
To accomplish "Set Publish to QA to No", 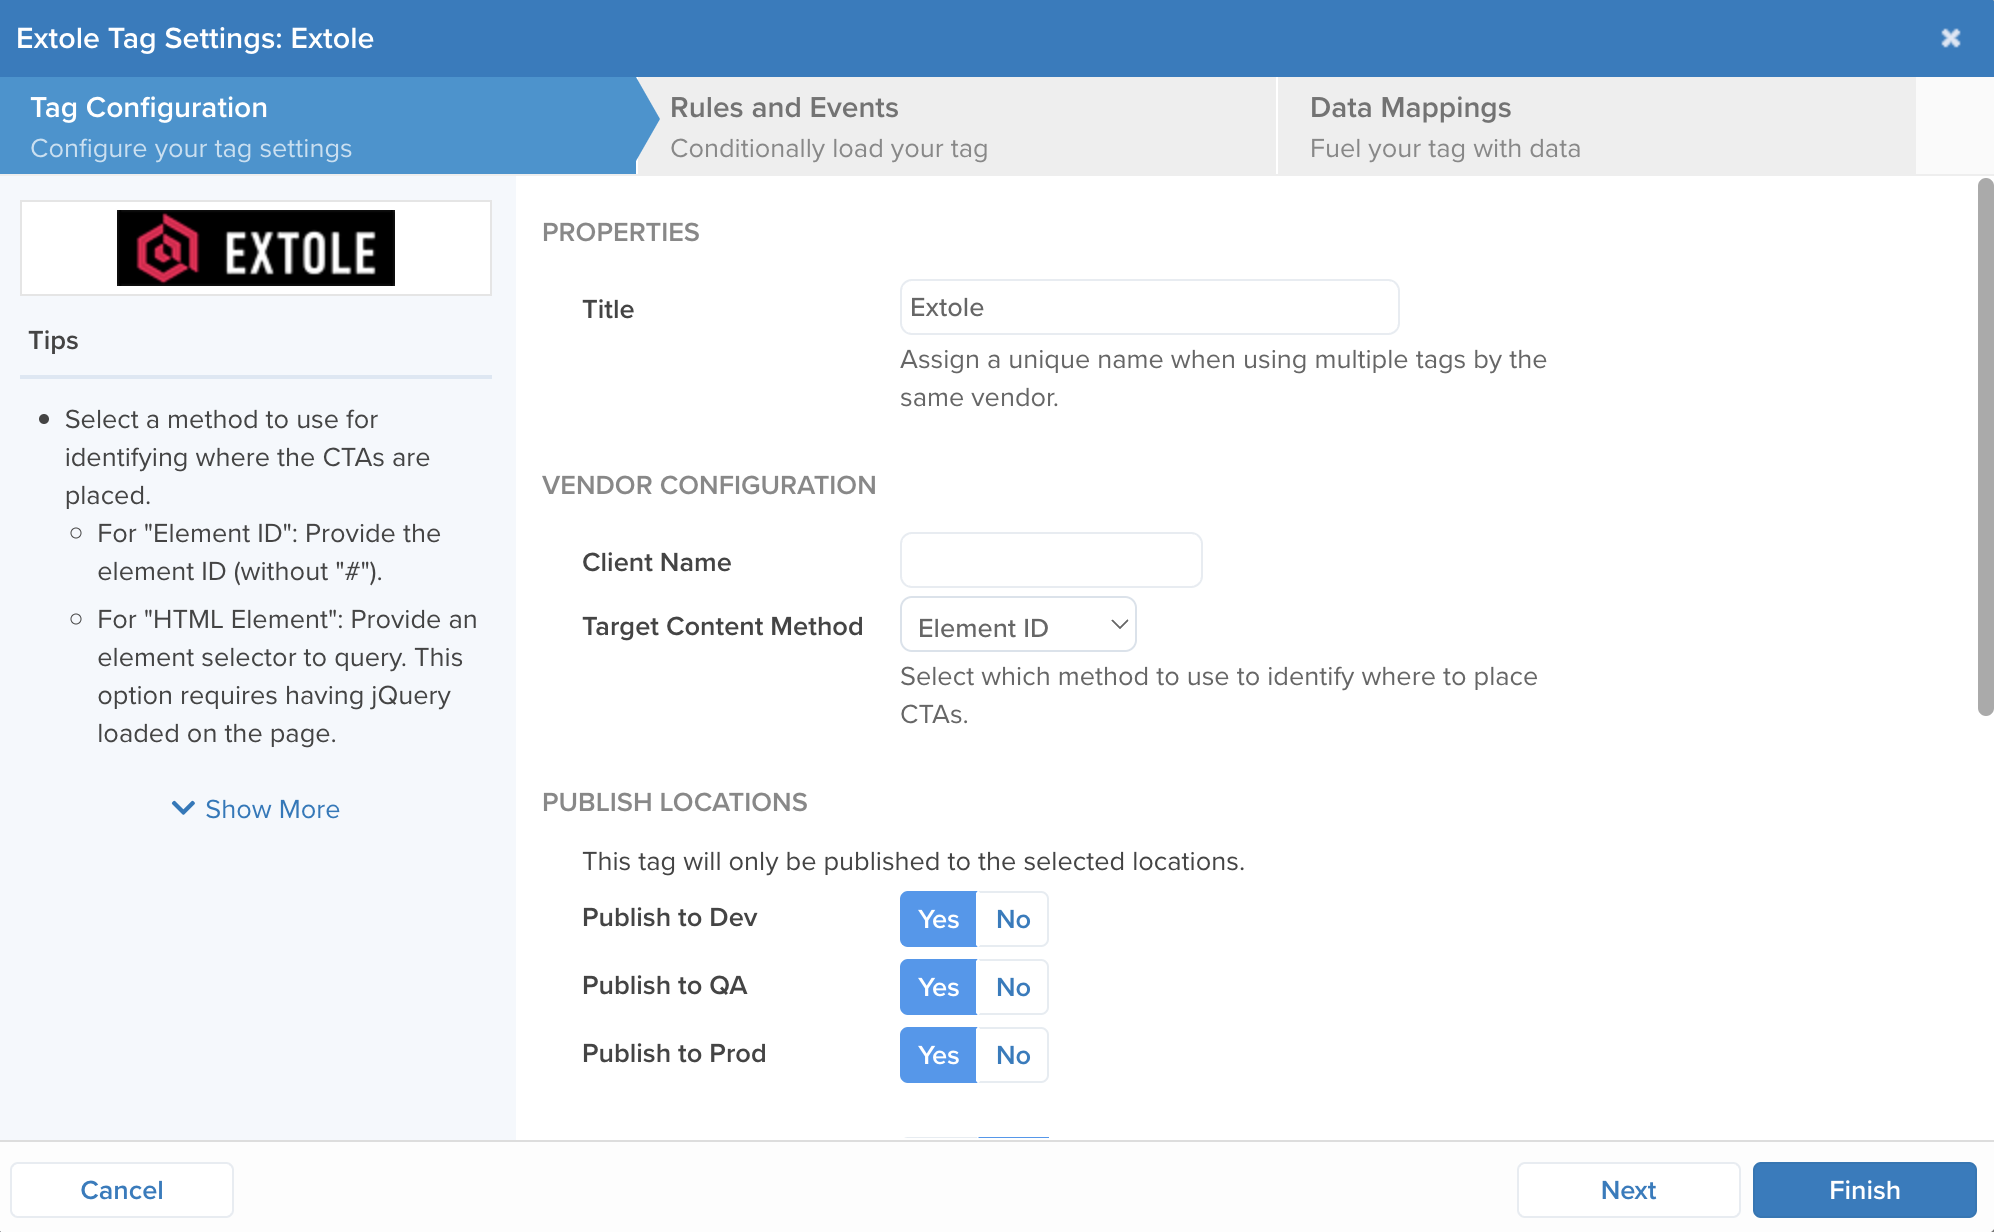I will point(1012,987).
